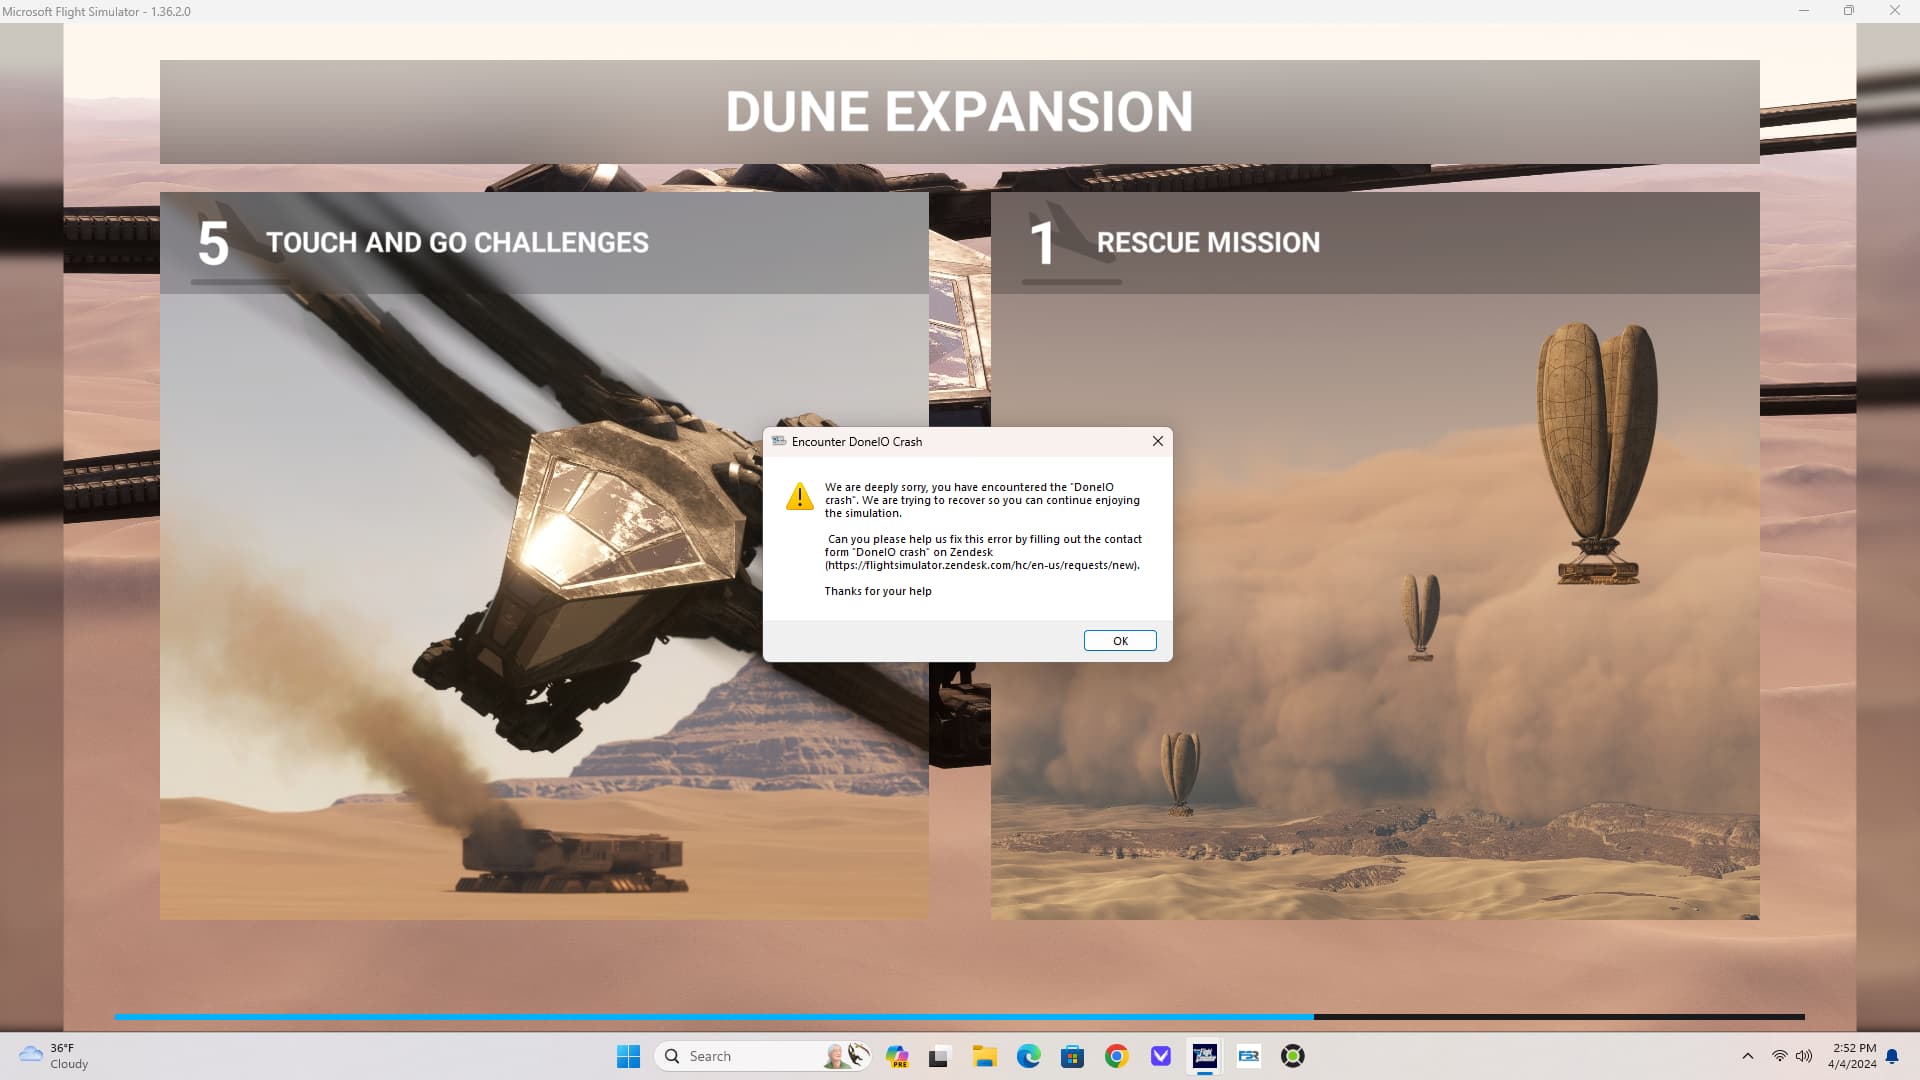1920x1080 pixels.
Task: Launch Google Chrome from the taskbar
Action: [1116, 1056]
